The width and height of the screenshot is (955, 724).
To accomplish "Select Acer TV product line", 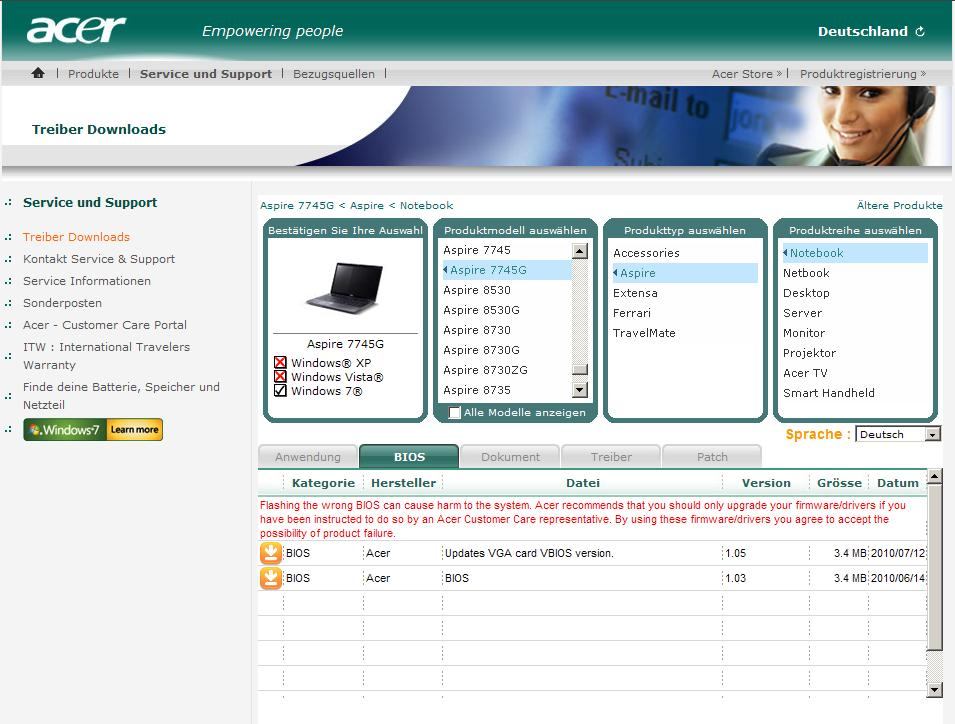I will 805,373.
